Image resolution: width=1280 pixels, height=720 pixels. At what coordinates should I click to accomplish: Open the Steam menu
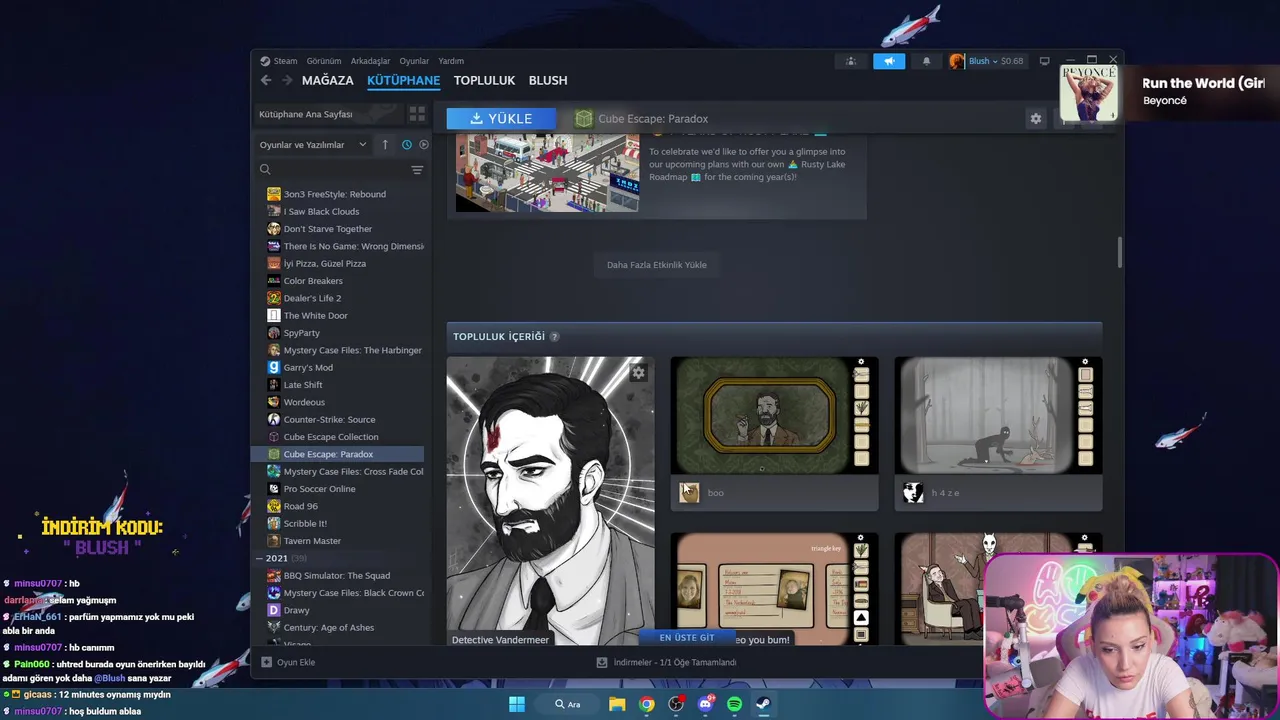pyautogui.click(x=285, y=61)
